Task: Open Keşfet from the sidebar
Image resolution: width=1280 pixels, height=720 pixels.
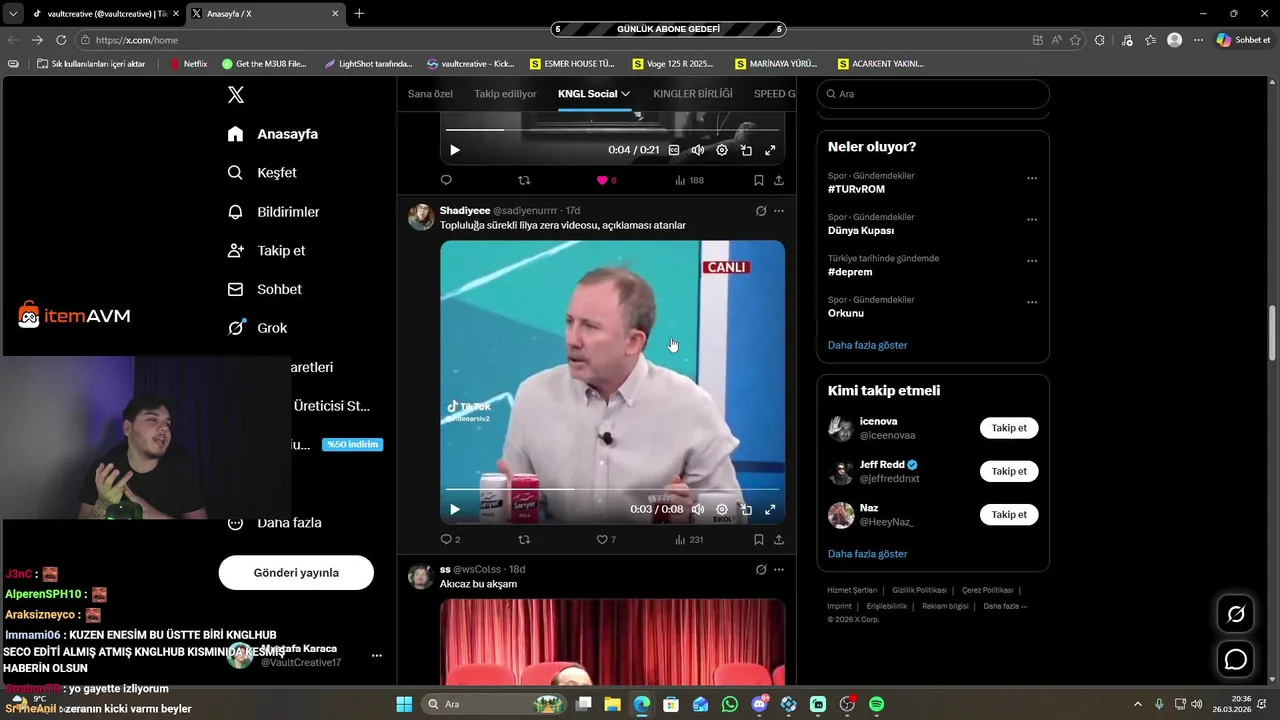Action: [263, 173]
